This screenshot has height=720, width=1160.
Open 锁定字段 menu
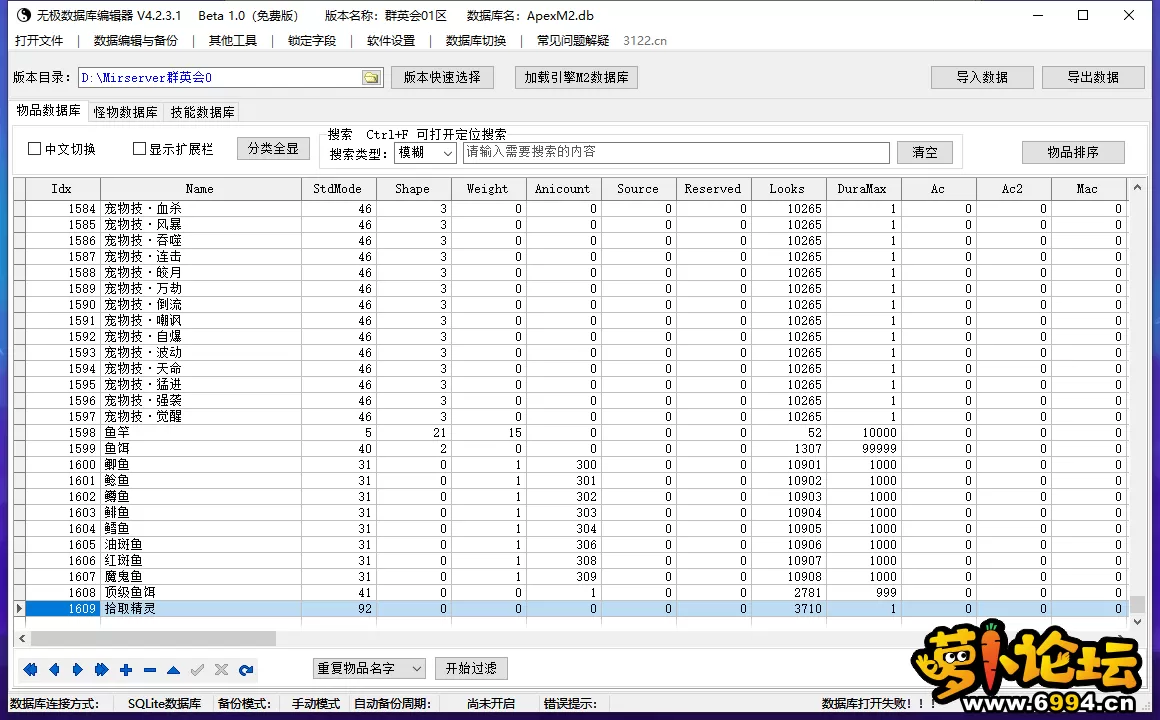click(311, 41)
